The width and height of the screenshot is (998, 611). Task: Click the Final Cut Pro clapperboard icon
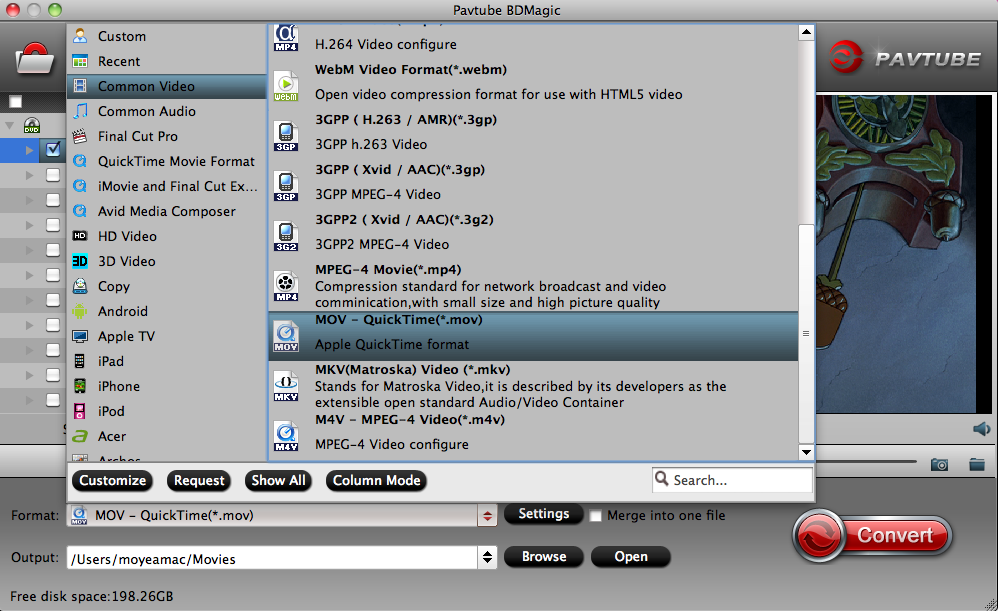point(80,136)
